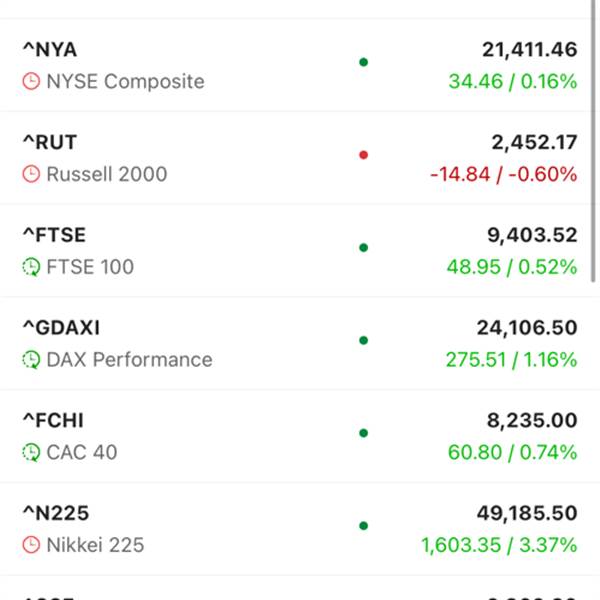Tap the Russell 2000 change -14.84 / -0.60%
This screenshot has width=600, height=600.
point(503,174)
